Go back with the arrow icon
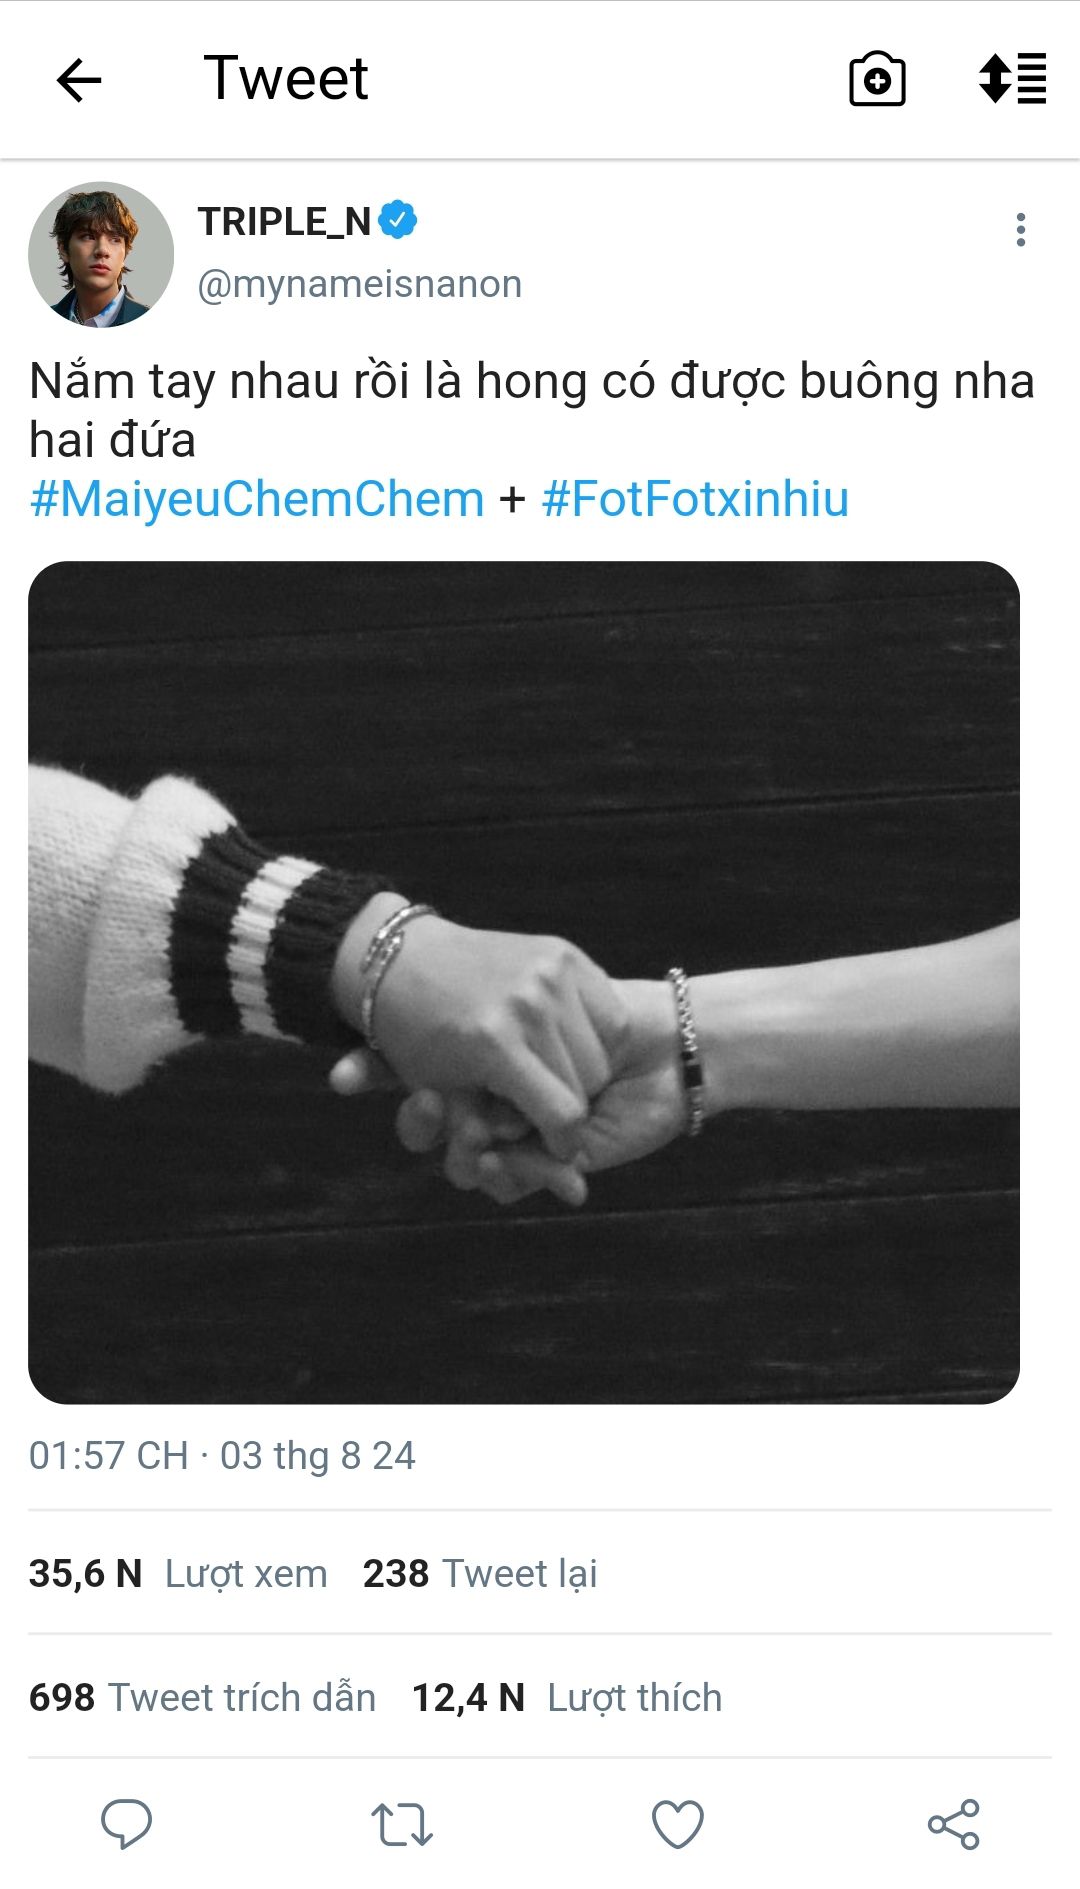1080x1889 pixels. coord(79,80)
